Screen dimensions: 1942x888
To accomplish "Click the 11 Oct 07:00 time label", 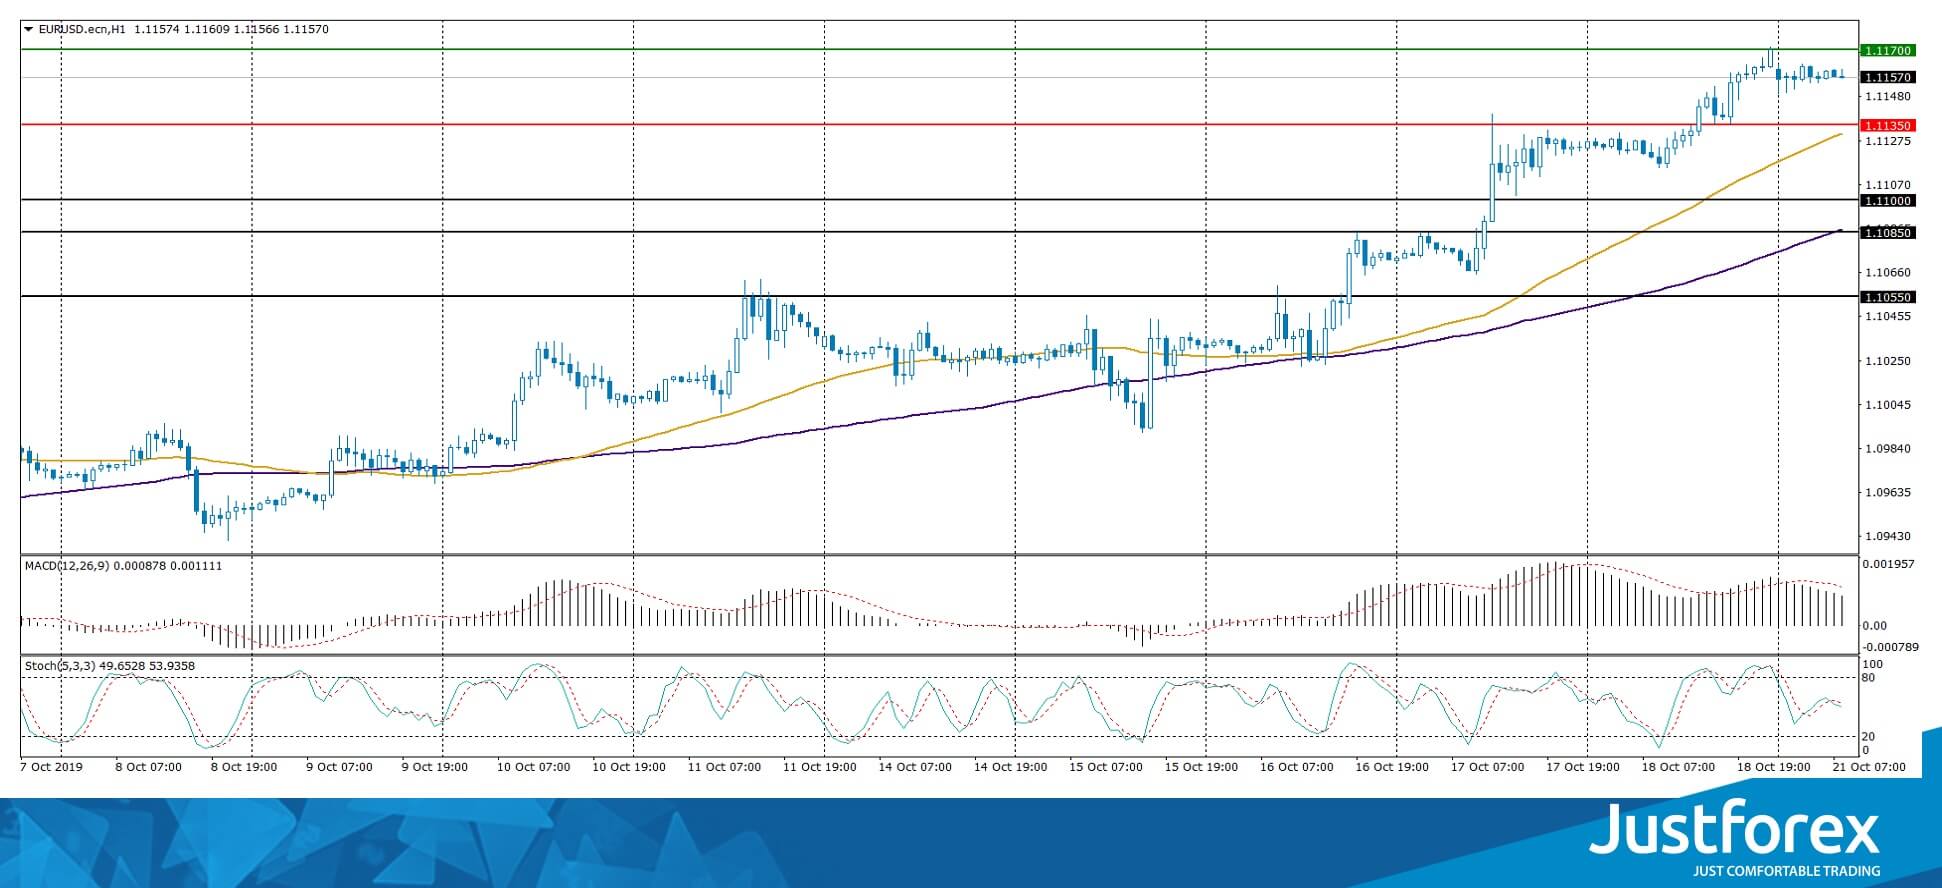I will 725,767.
